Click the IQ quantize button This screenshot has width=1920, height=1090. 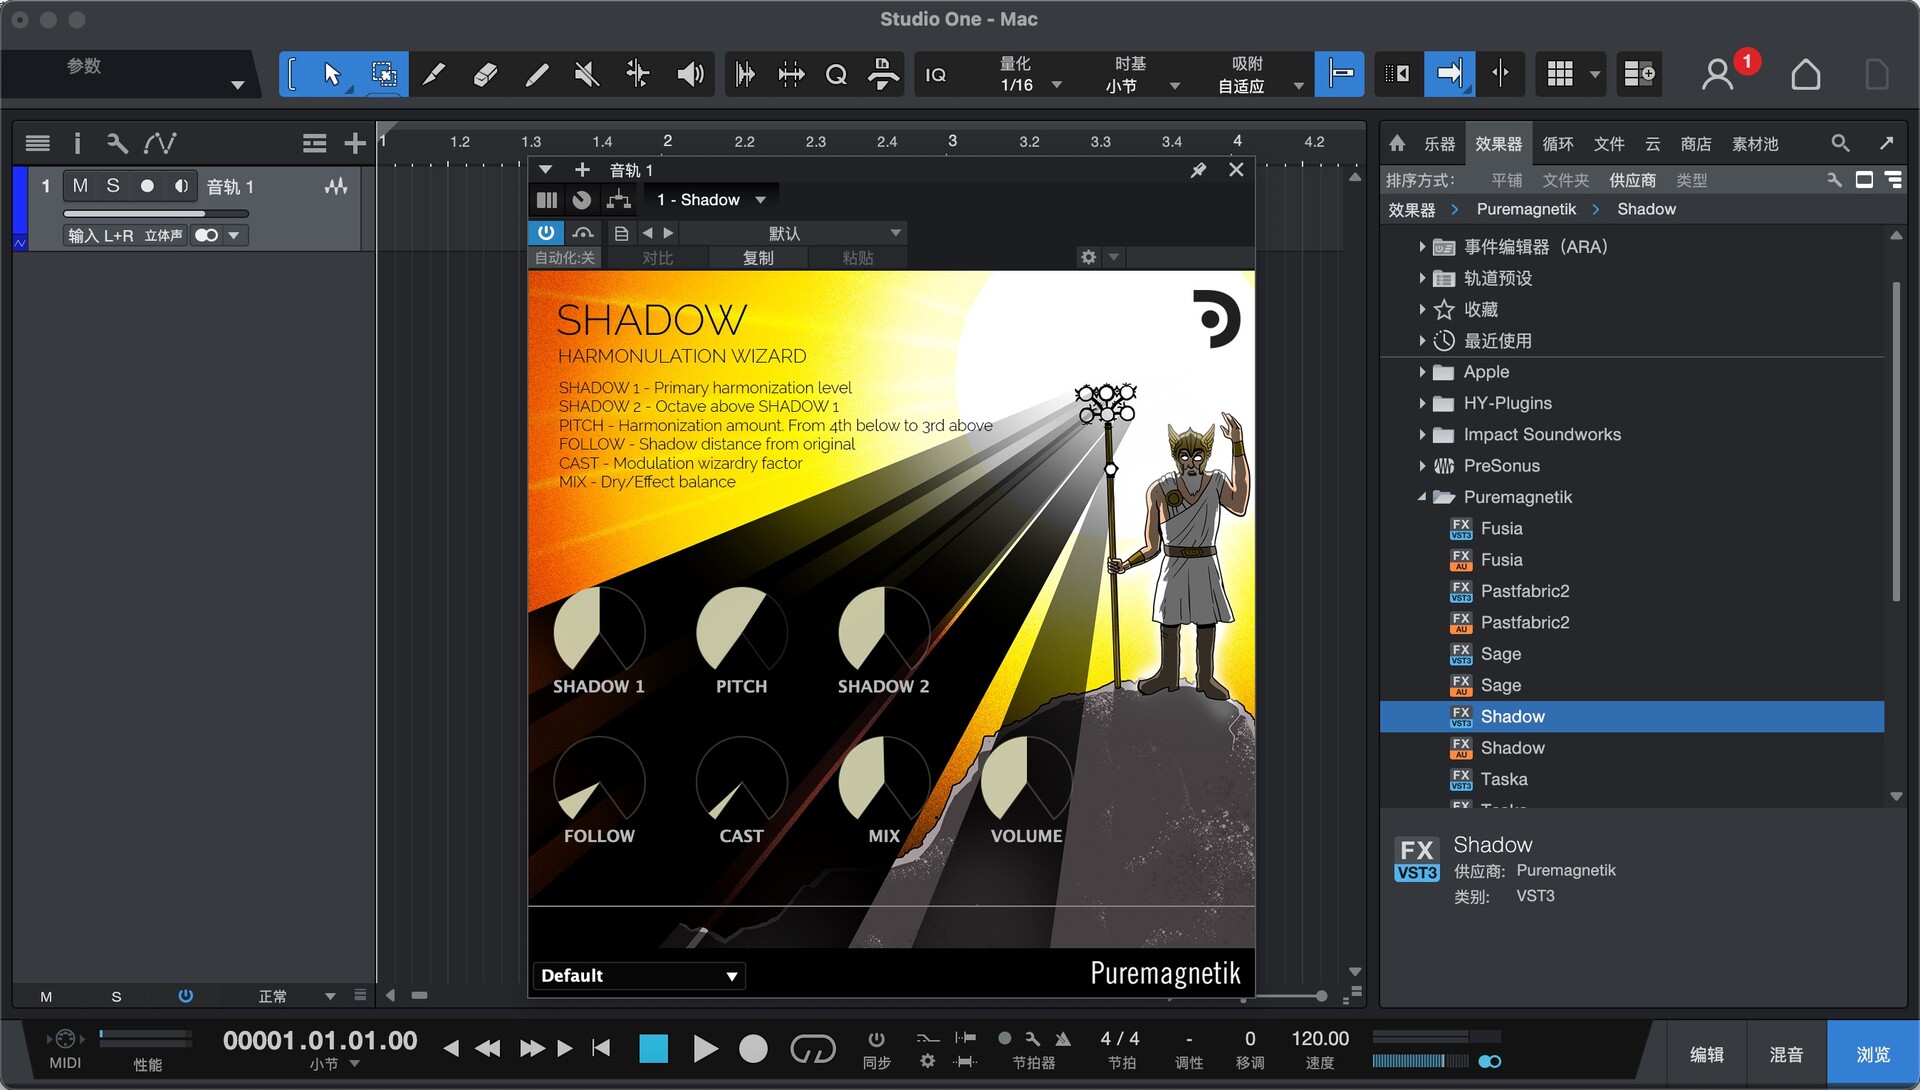(x=936, y=75)
